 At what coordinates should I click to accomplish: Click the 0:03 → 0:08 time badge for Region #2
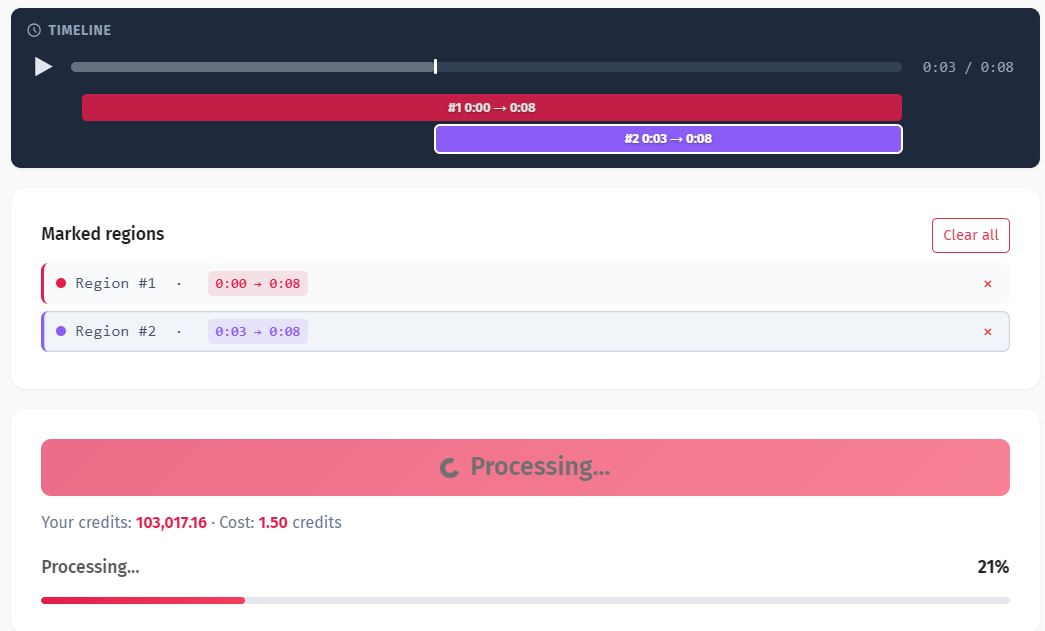257,332
